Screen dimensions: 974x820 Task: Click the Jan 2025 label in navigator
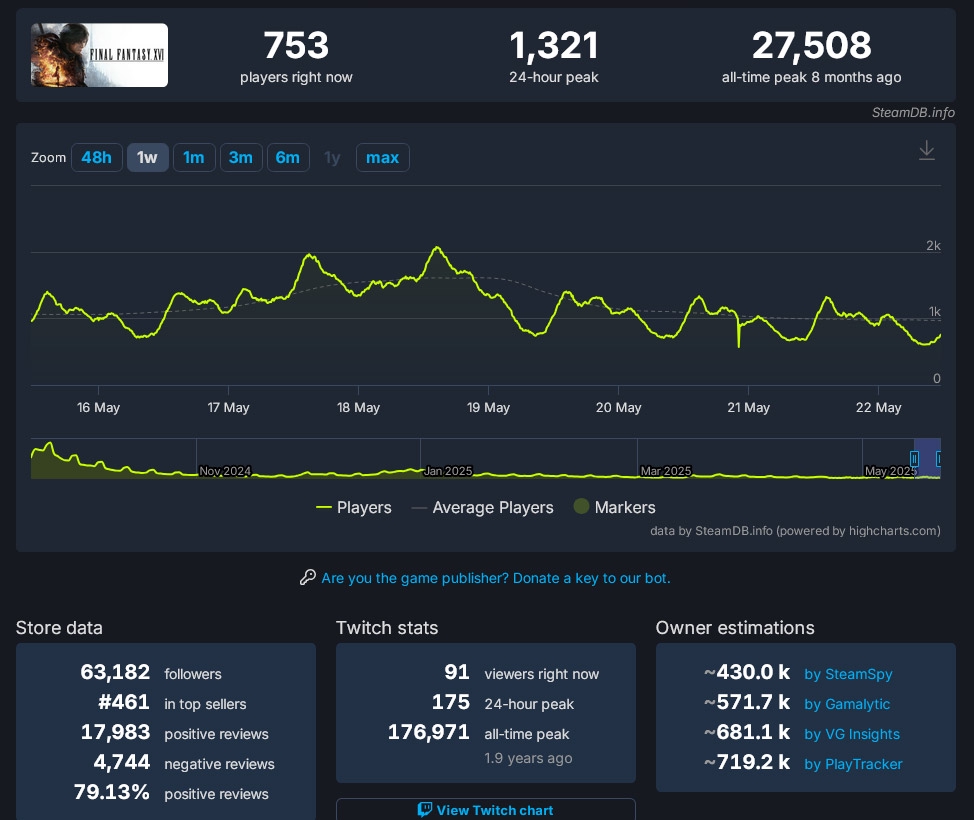[x=448, y=471]
